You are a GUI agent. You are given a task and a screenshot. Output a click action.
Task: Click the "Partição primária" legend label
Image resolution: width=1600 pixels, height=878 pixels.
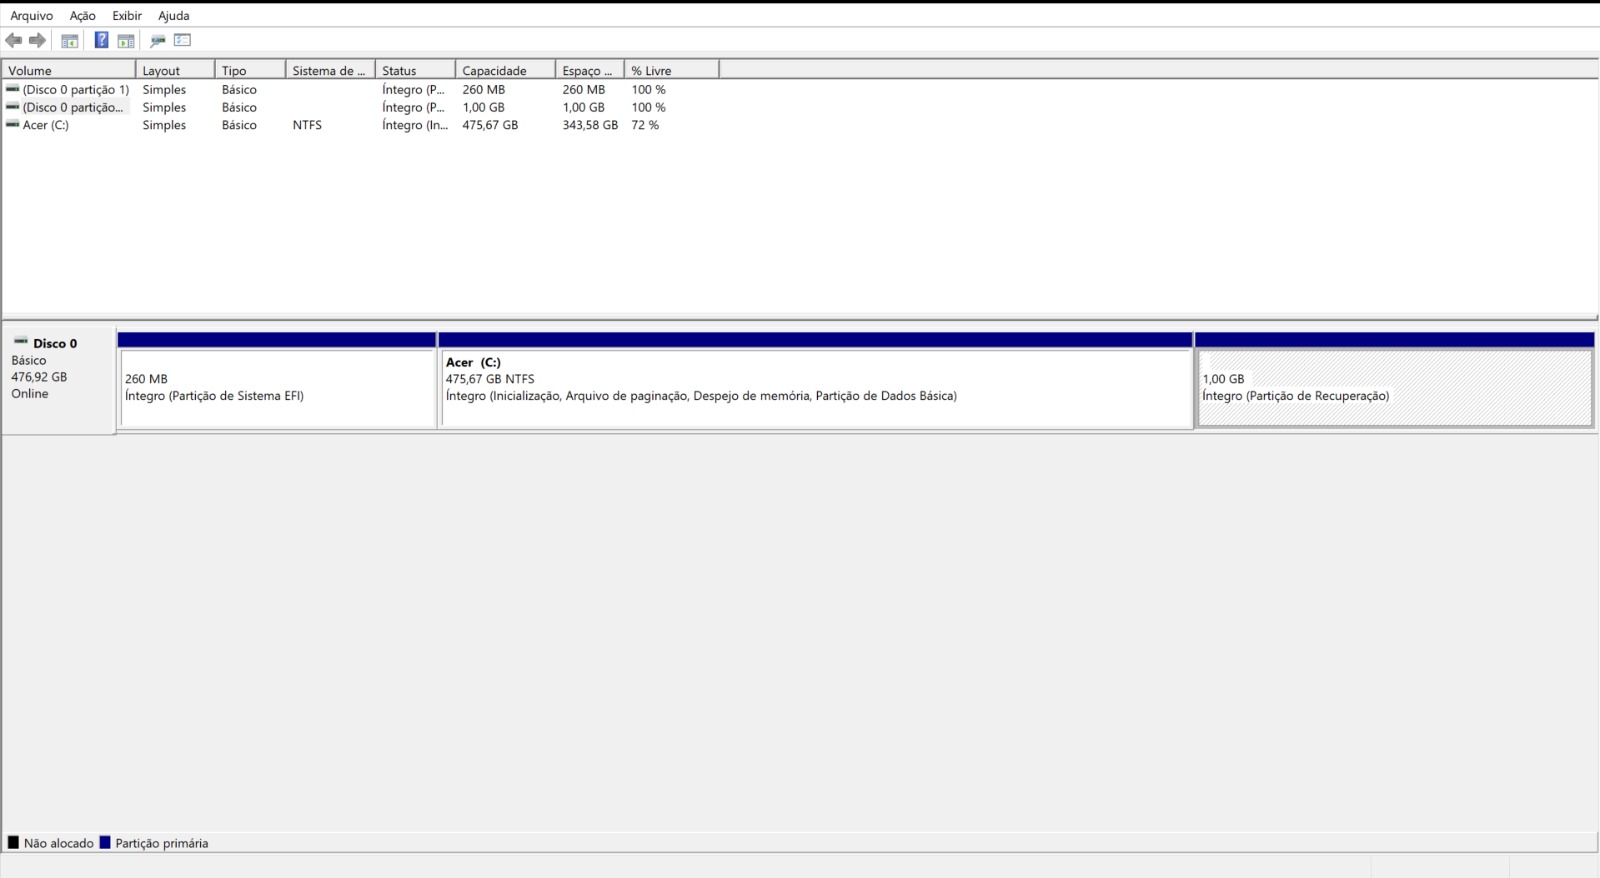pos(162,843)
